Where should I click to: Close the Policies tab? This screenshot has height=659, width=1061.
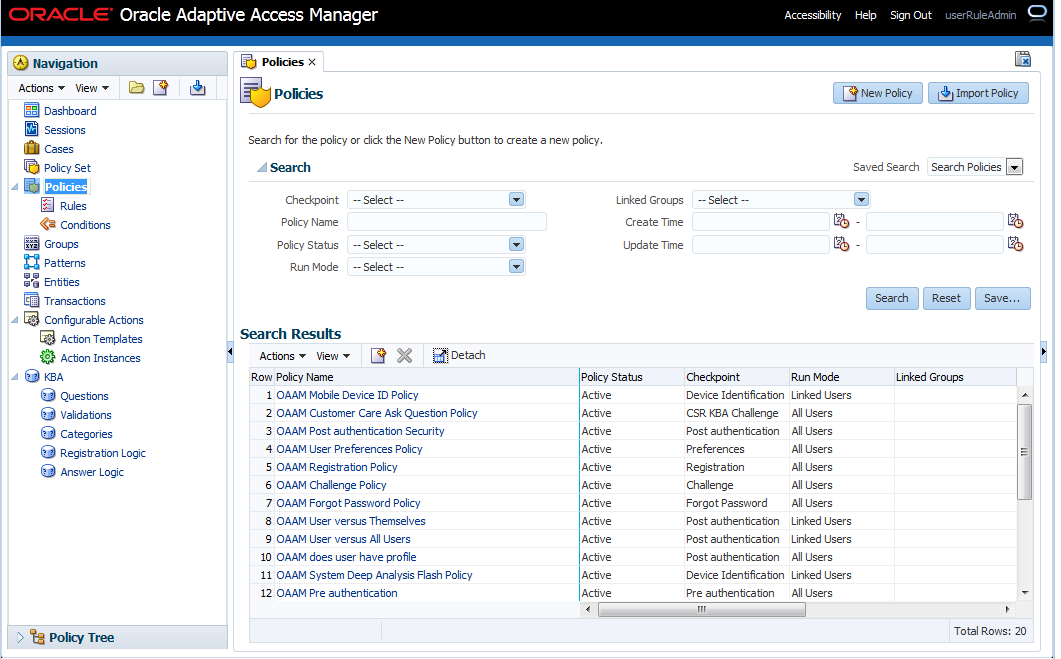(x=312, y=62)
